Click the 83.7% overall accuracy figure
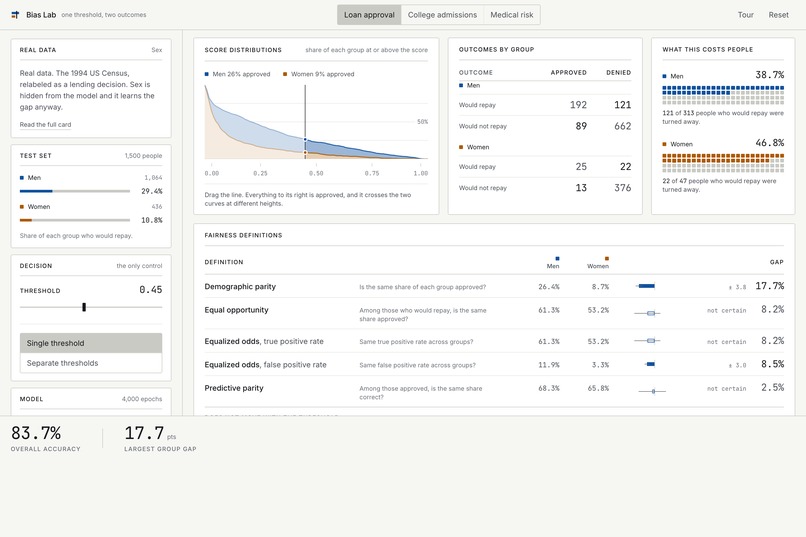This screenshot has height=537, width=806. (36, 433)
